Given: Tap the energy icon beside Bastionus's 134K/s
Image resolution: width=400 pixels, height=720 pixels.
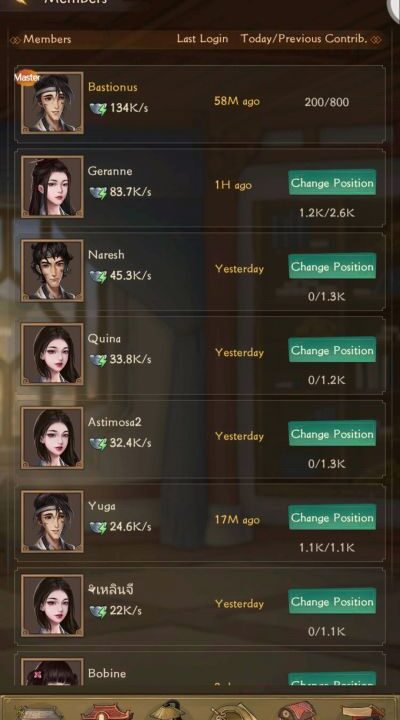Looking at the screenshot, I should pyautogui.click(x=98, y=108).
